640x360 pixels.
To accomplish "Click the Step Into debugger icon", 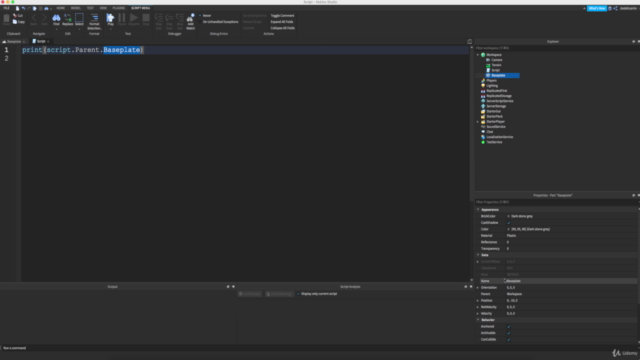I will pyautogui.click(x=159, y=18).
